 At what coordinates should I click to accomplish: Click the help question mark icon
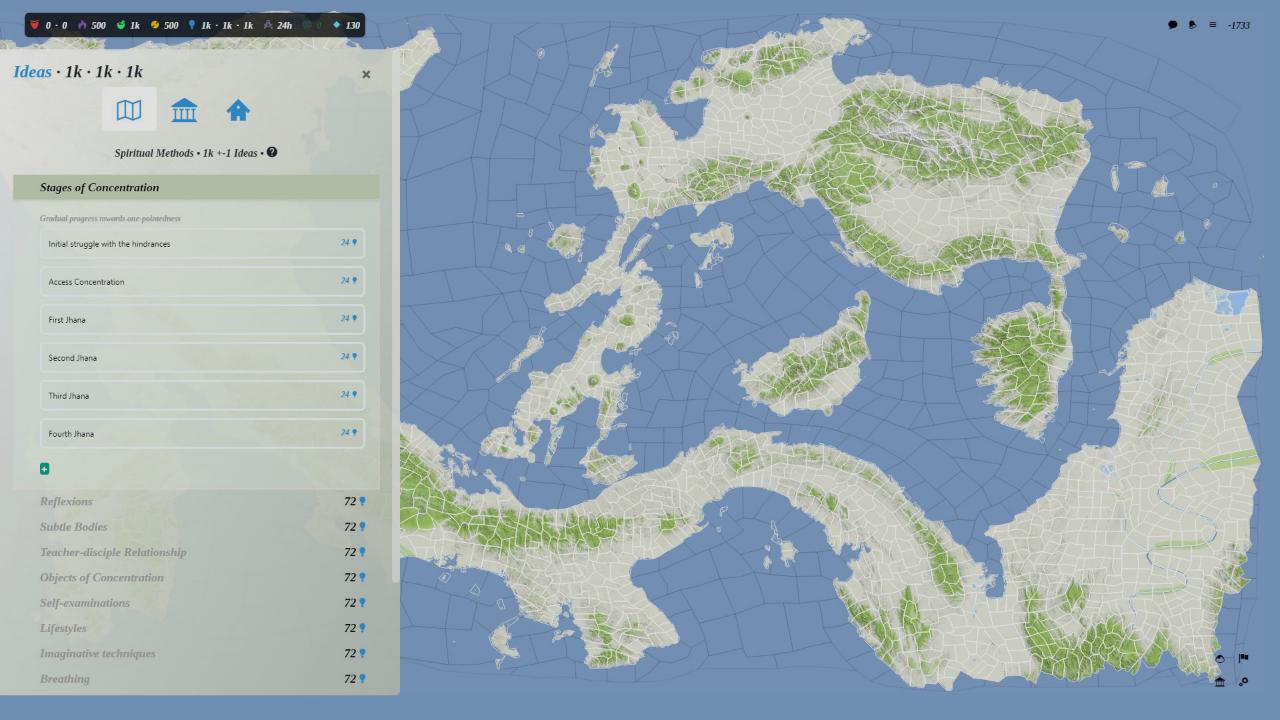(x=272, y=153)
